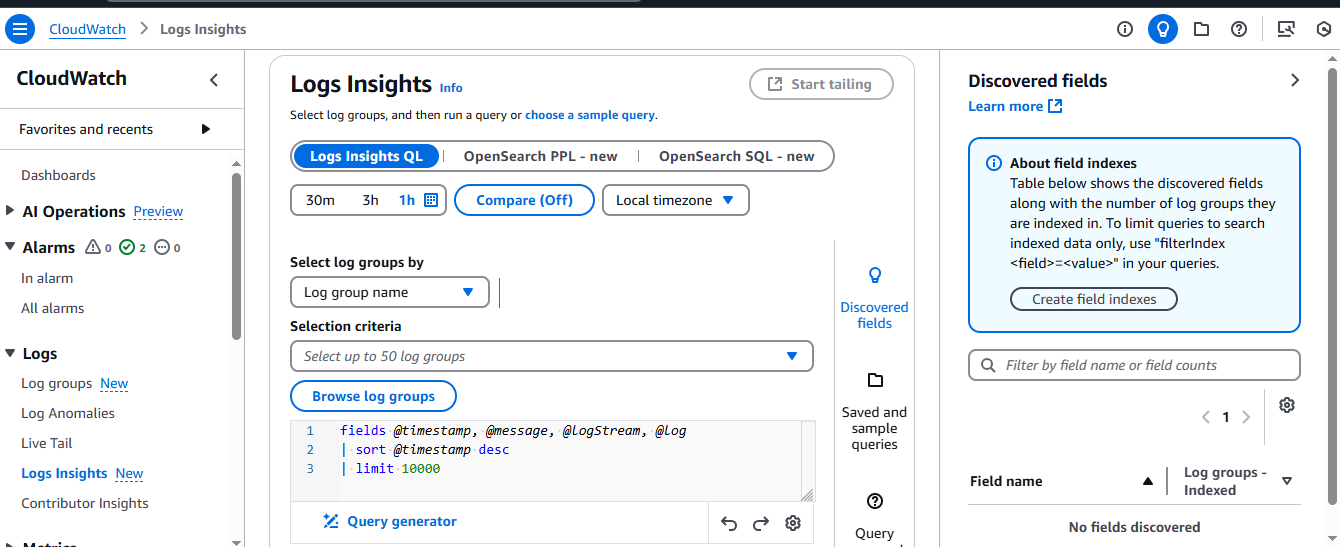Open the Log group name dropdown
Image resolution: width=1340 pixels, height=547 pixels.
coord(390,292)
